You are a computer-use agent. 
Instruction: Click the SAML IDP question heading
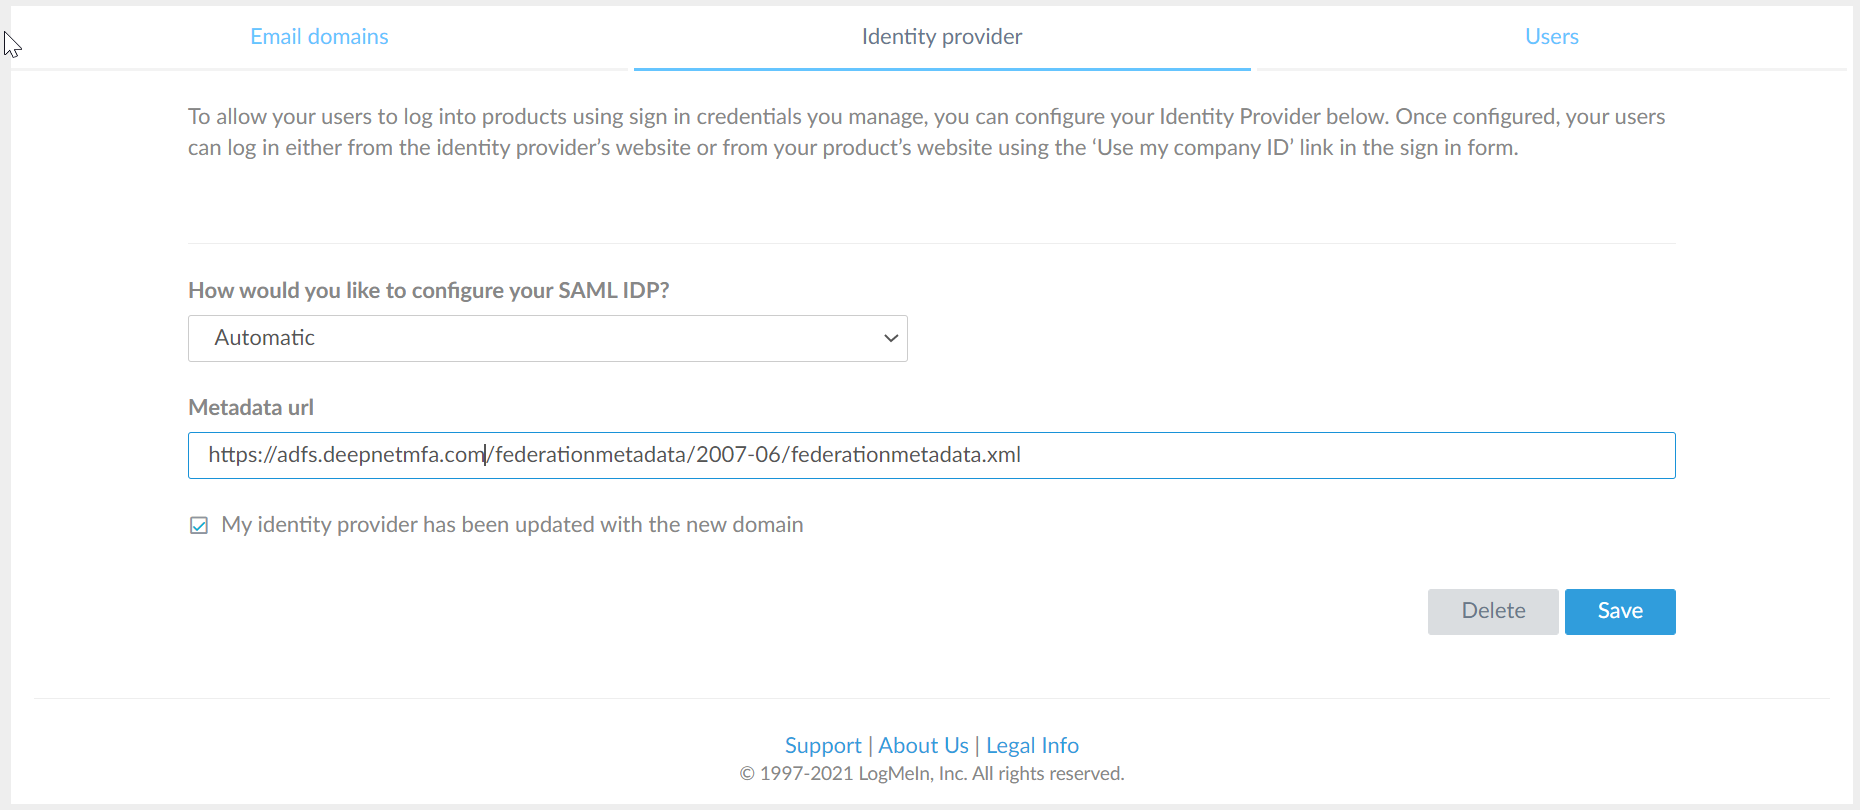[428, 291]
